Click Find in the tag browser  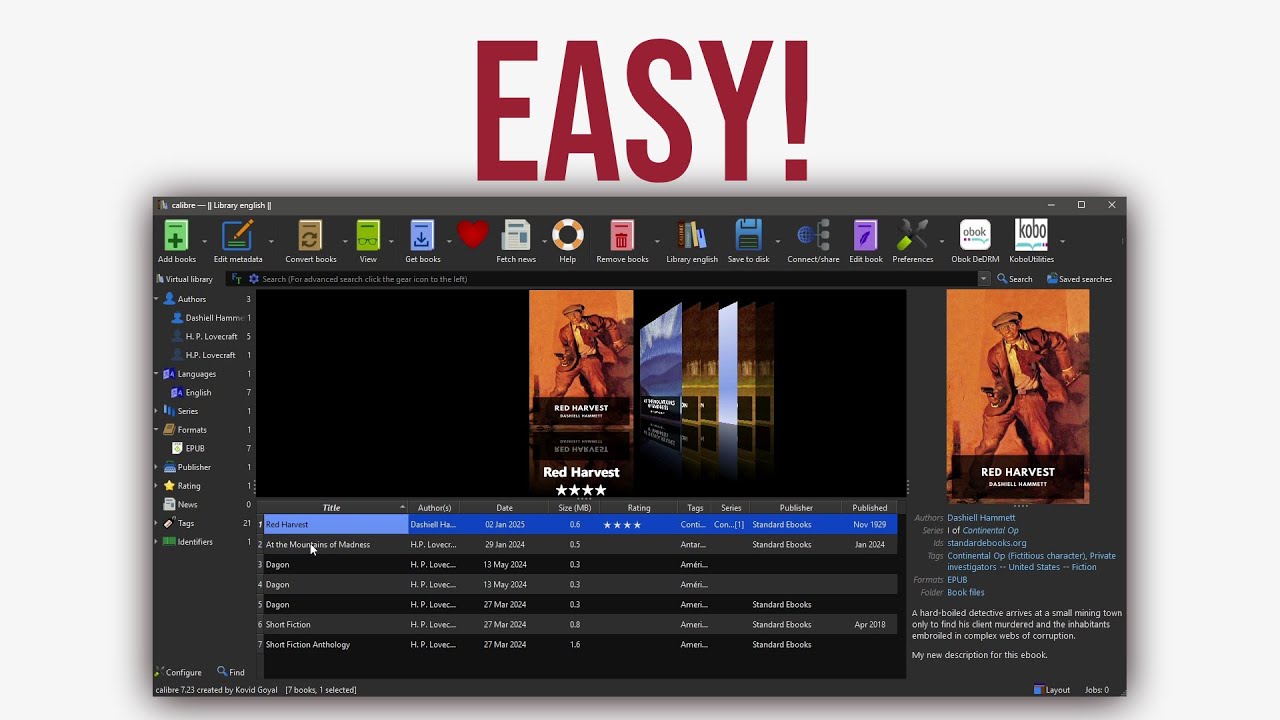click(231, 672)
